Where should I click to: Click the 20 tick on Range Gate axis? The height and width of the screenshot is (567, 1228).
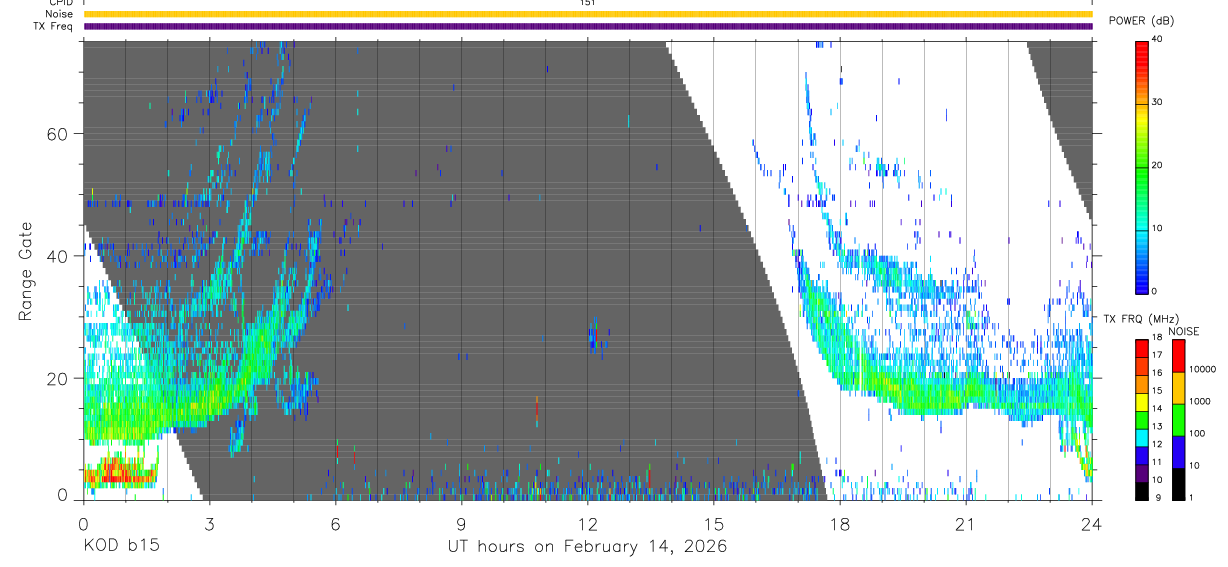pos(57,378)
